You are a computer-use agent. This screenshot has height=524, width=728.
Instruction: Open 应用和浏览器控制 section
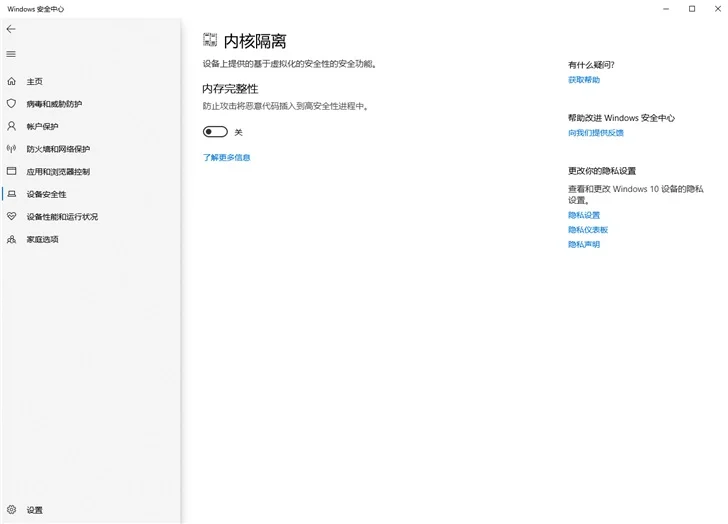(x=58, y=172)
